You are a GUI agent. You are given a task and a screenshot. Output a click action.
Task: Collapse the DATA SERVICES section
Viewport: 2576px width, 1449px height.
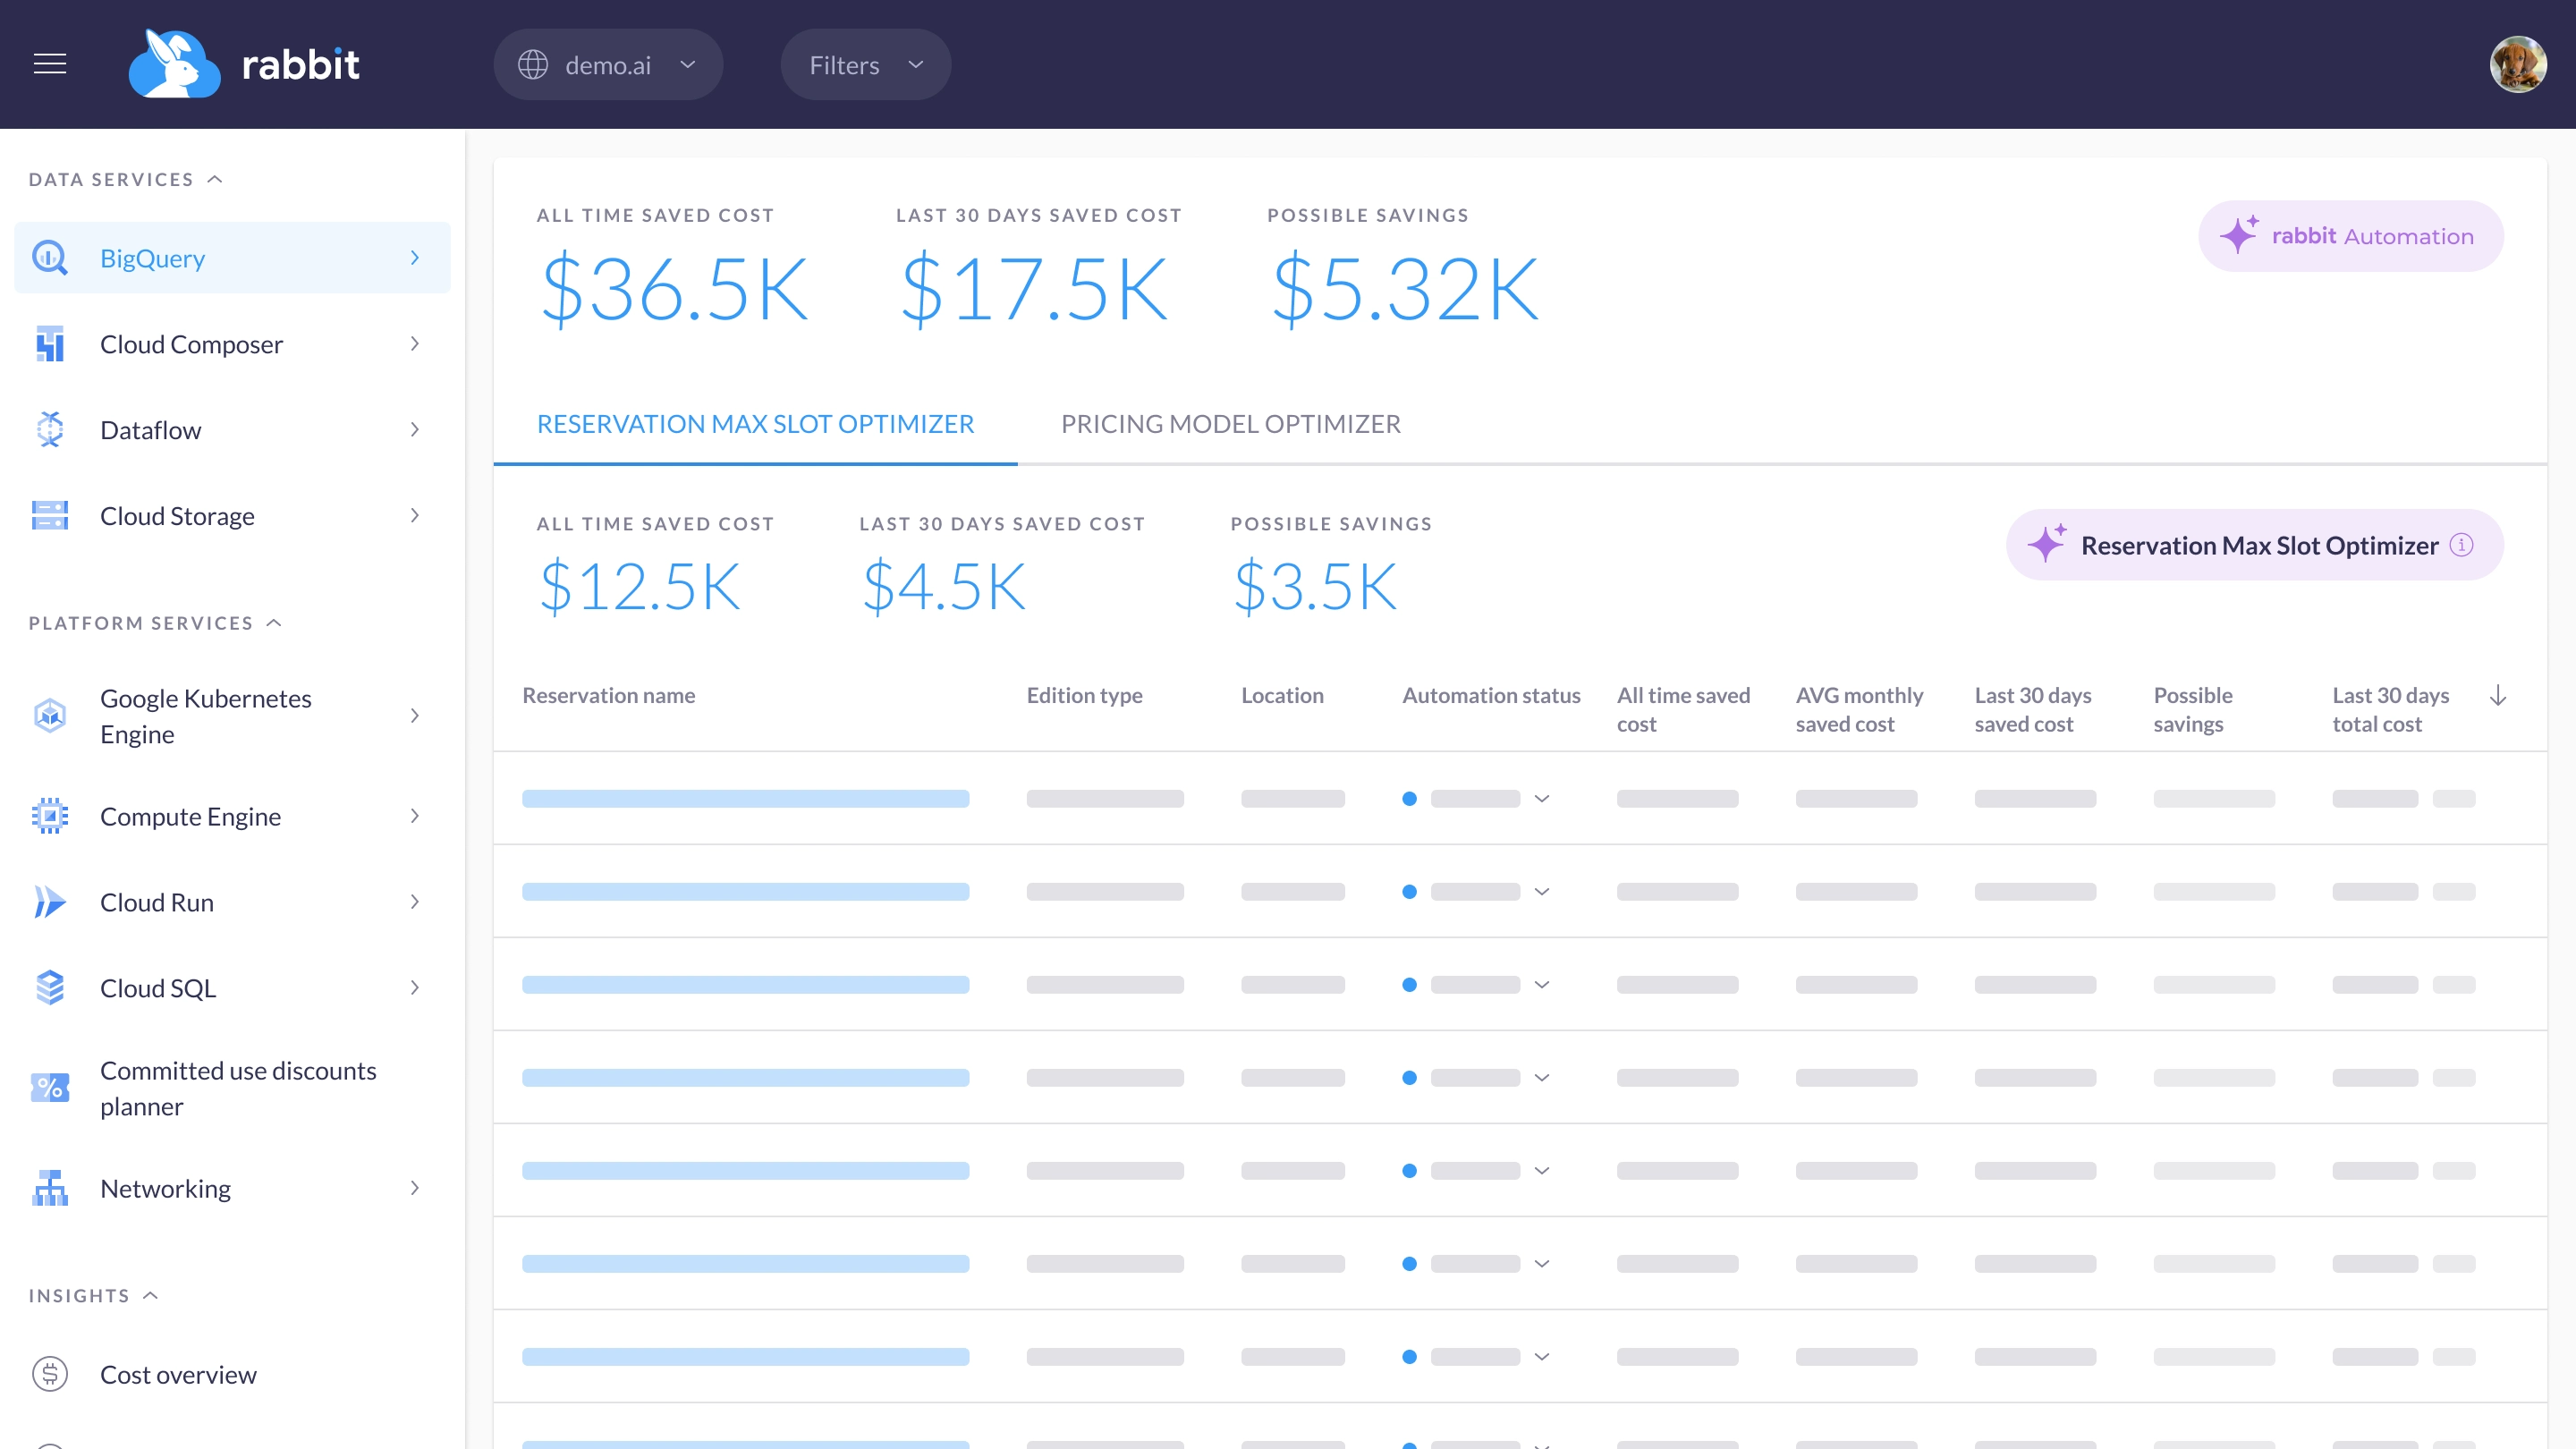(x=125, y=179)
